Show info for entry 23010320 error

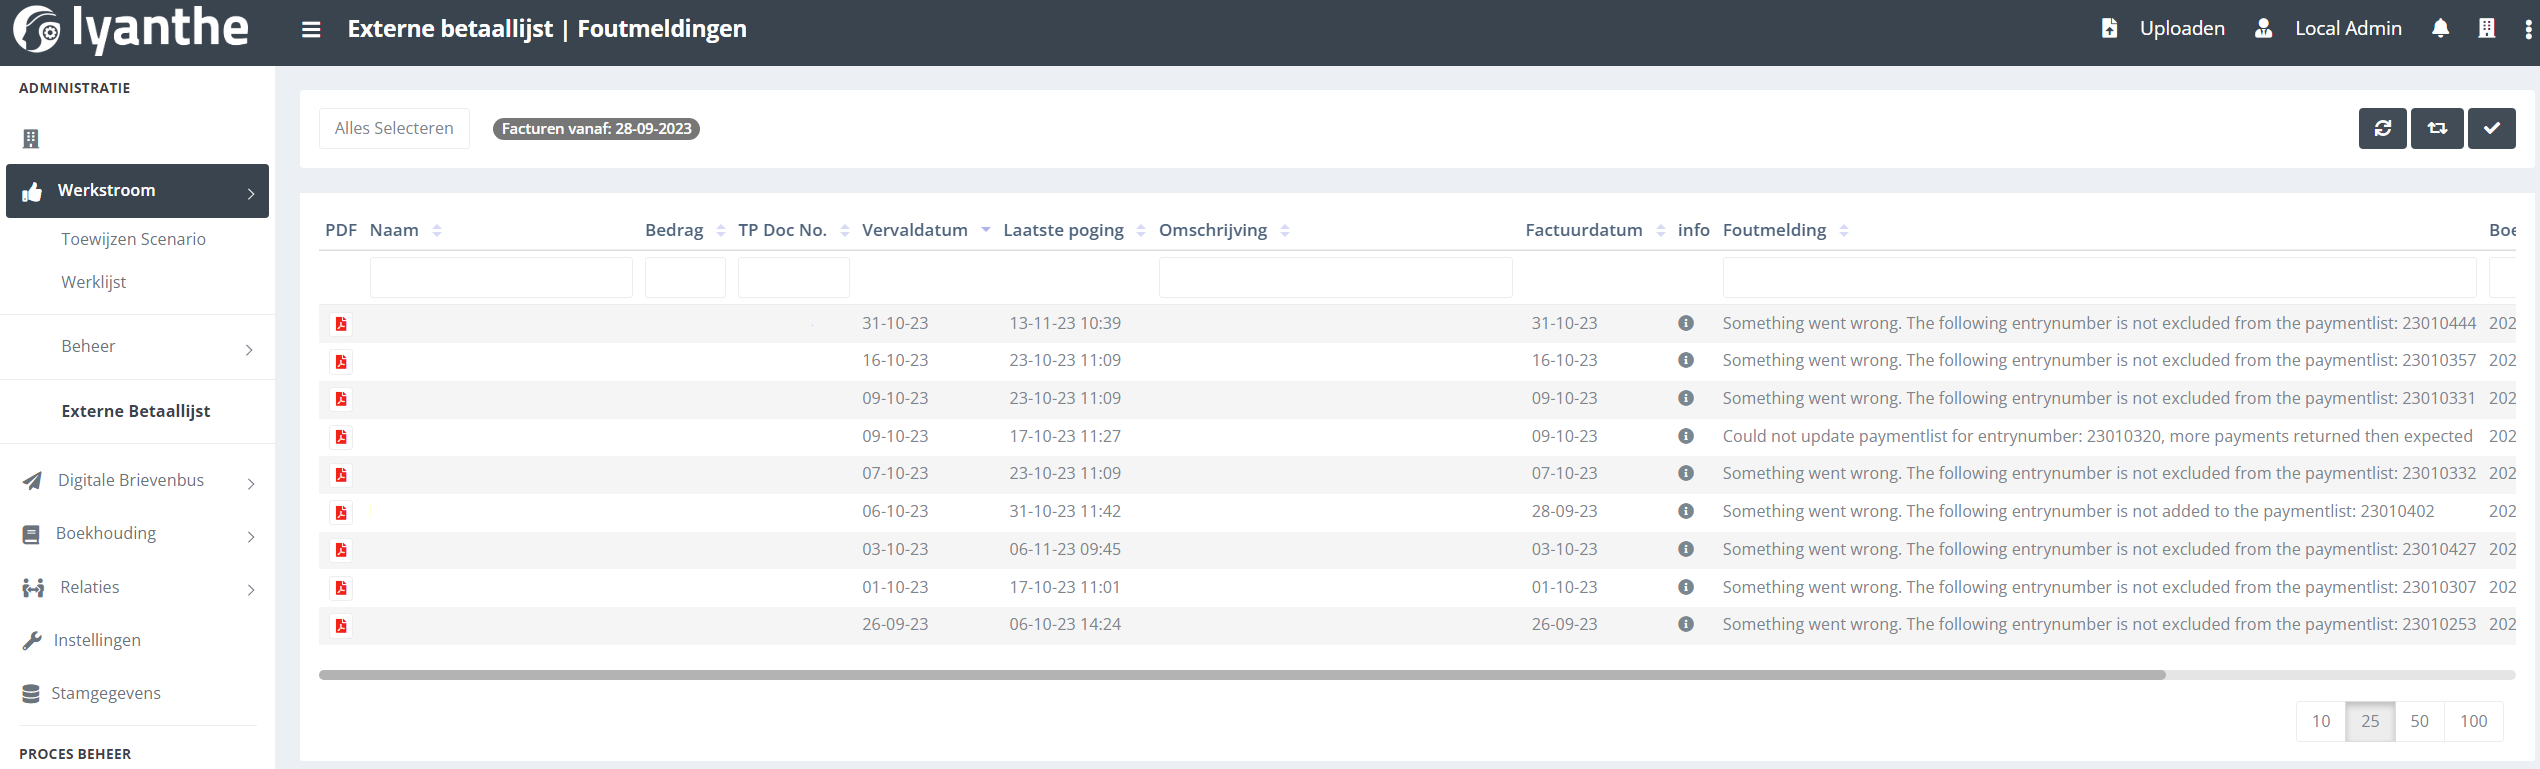click(1686, 436)
